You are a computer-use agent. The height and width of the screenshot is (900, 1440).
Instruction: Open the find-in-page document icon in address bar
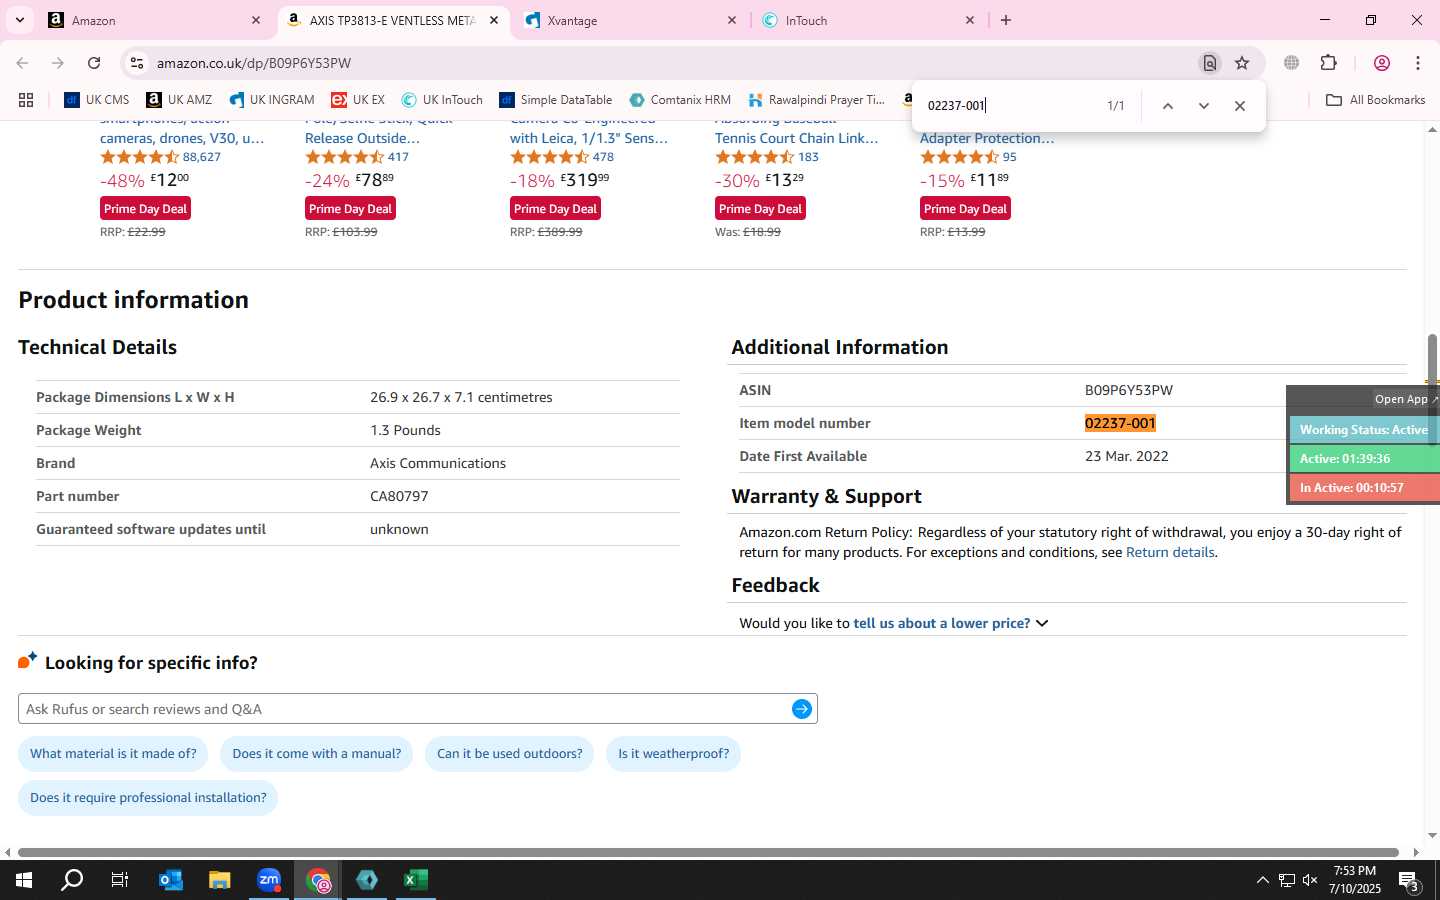pos(1210,63)
